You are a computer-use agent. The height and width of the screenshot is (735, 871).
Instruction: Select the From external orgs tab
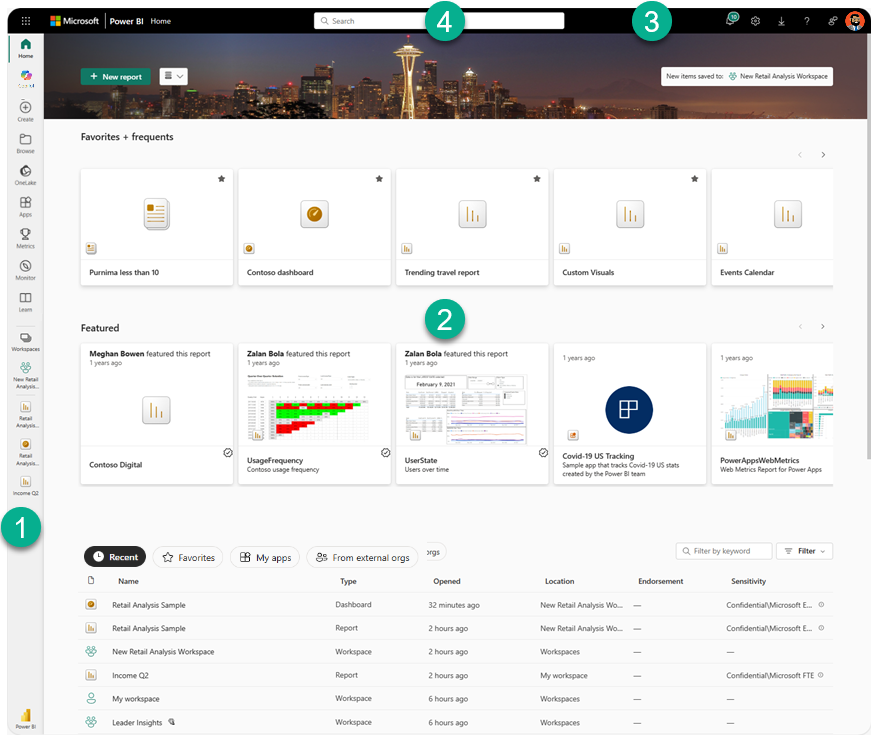click(362, 557)
